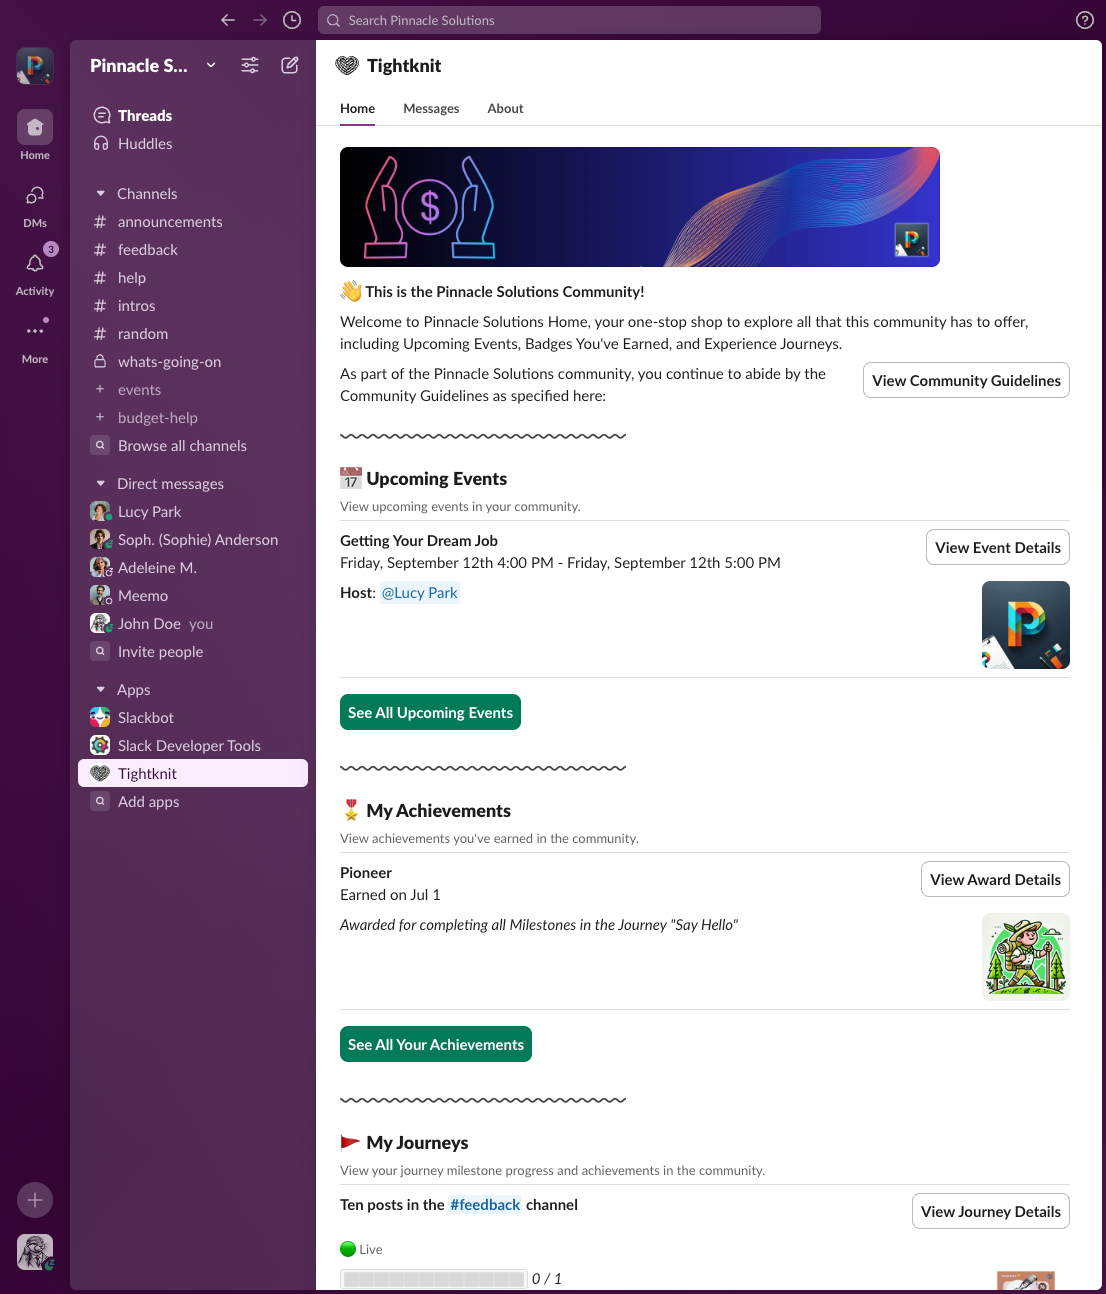1106x1294 pixels.
Task: Click the journey progress bar showing 0 / 1
Action: [434, 1279]
